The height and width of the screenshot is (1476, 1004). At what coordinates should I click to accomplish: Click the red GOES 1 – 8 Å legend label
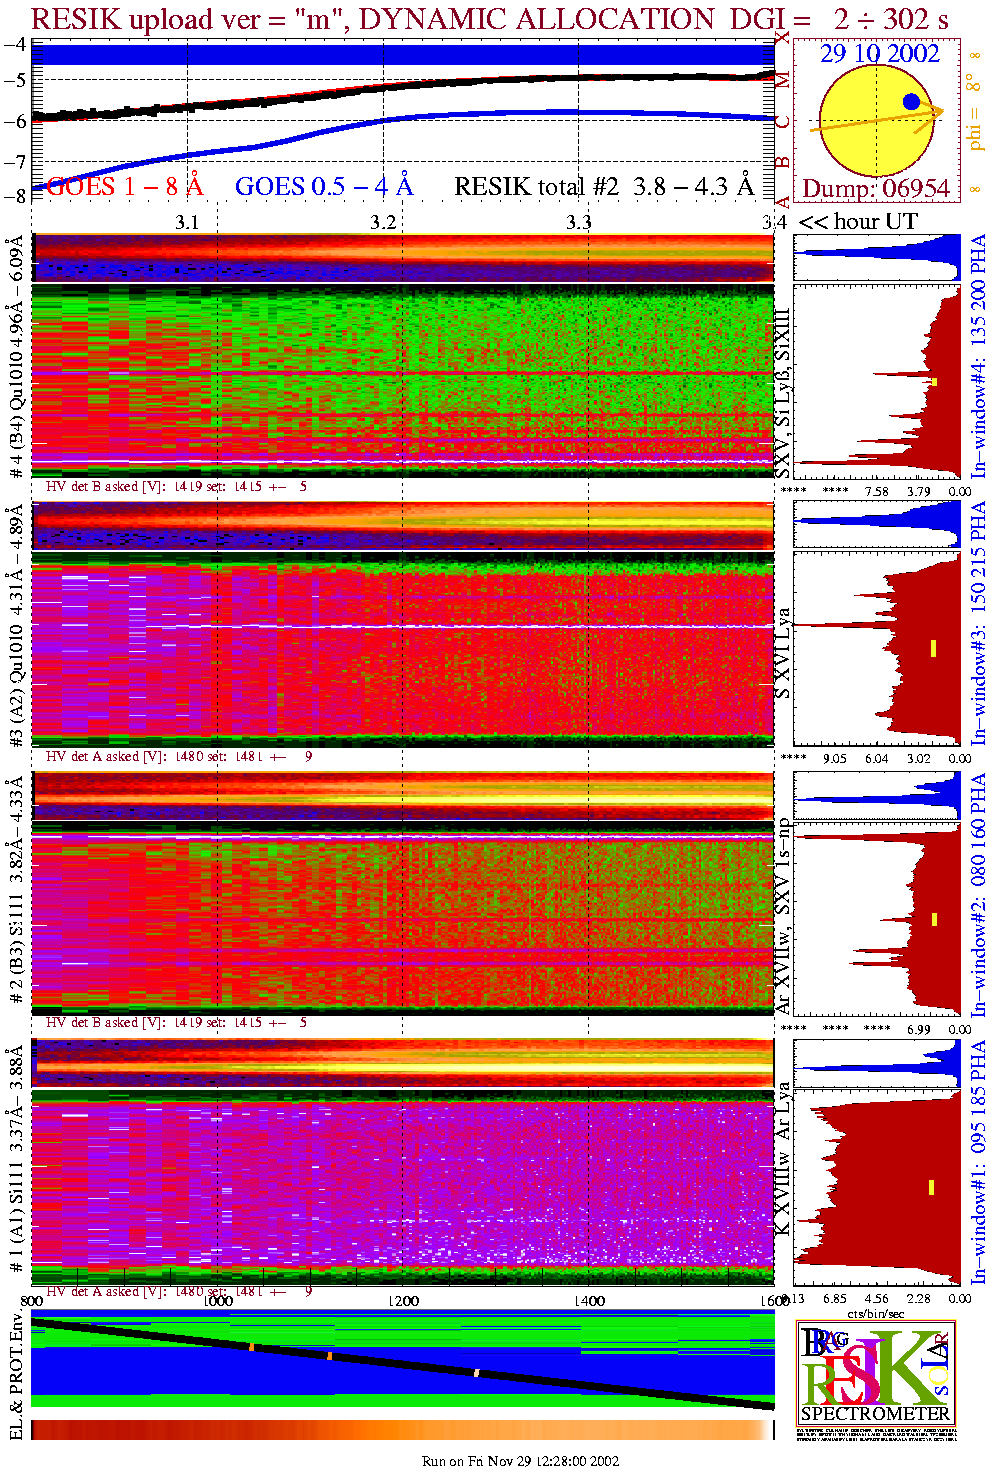pyautogui.click(x=124, y=186)
